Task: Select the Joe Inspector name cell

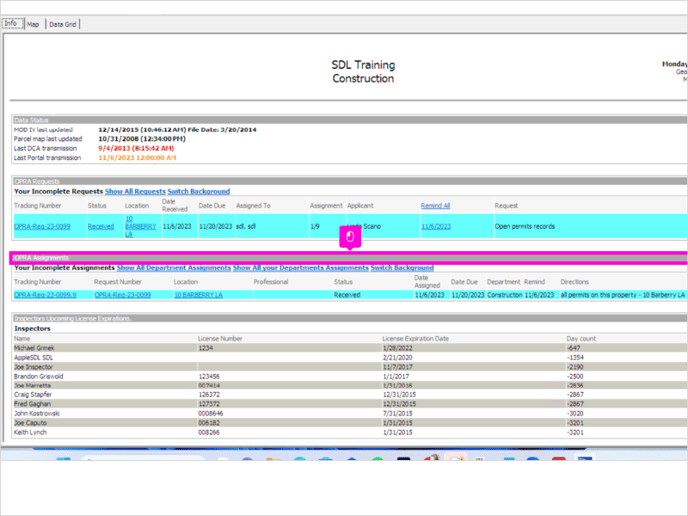Action: [x=33, y=367]
